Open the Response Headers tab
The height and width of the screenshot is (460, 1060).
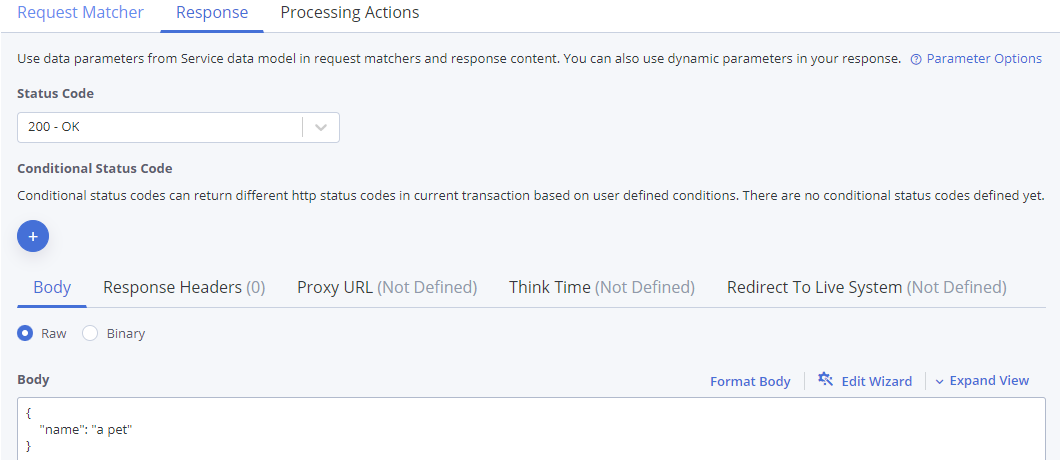click(x=184, y=288)
